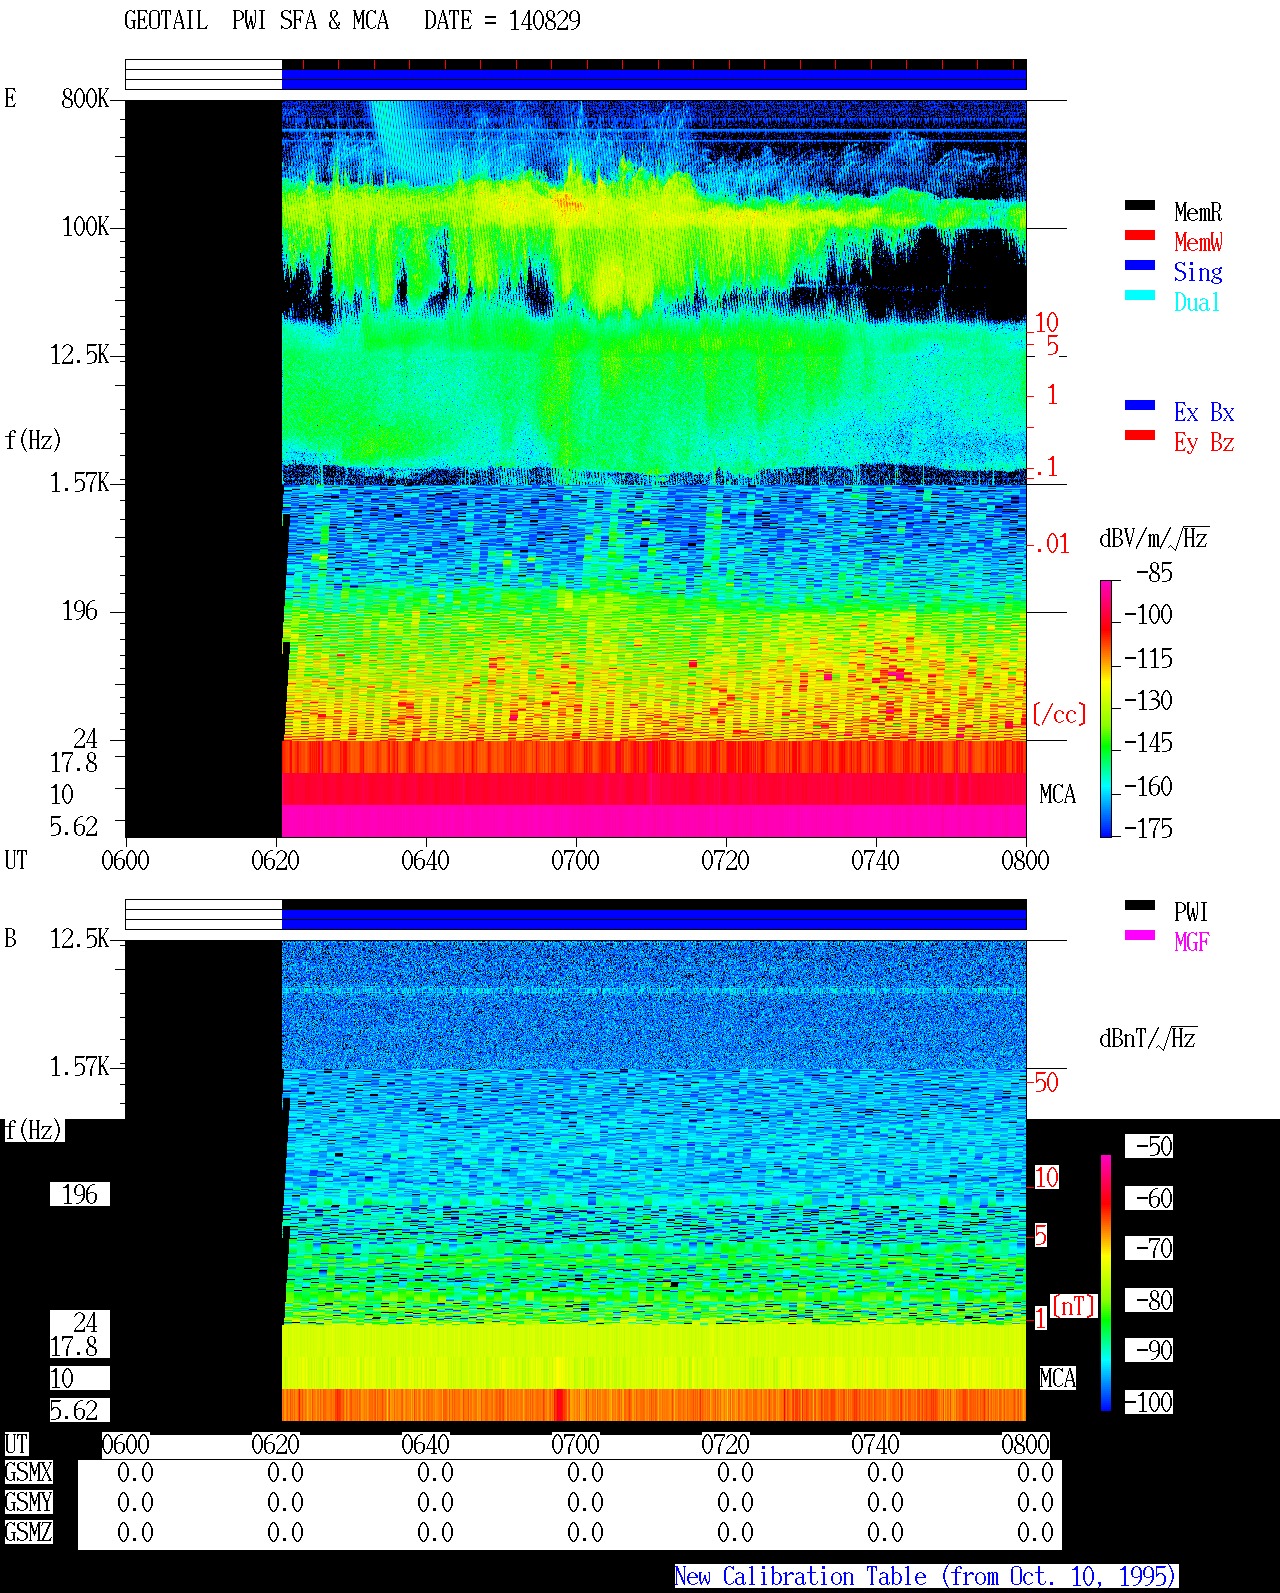This screenshot has width=1280, height=1593.
Task: Click the black MemR legend swatch
Action: [1140, 205]
